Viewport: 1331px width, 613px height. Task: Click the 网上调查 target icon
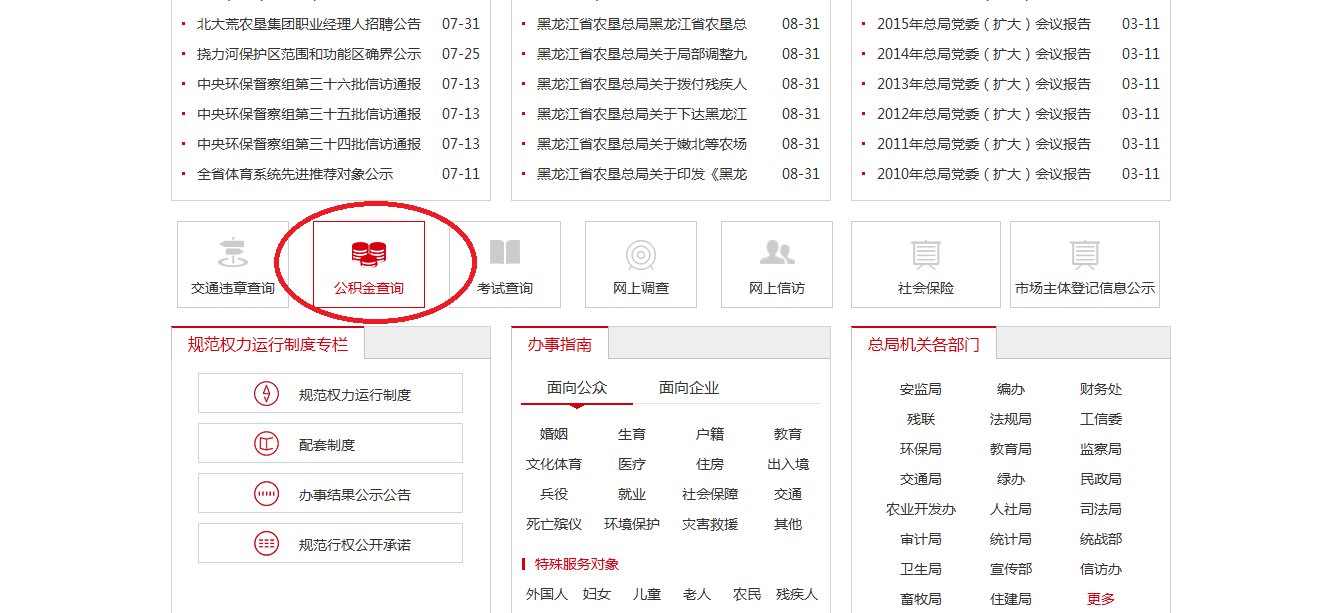click(x=641, y=263)
